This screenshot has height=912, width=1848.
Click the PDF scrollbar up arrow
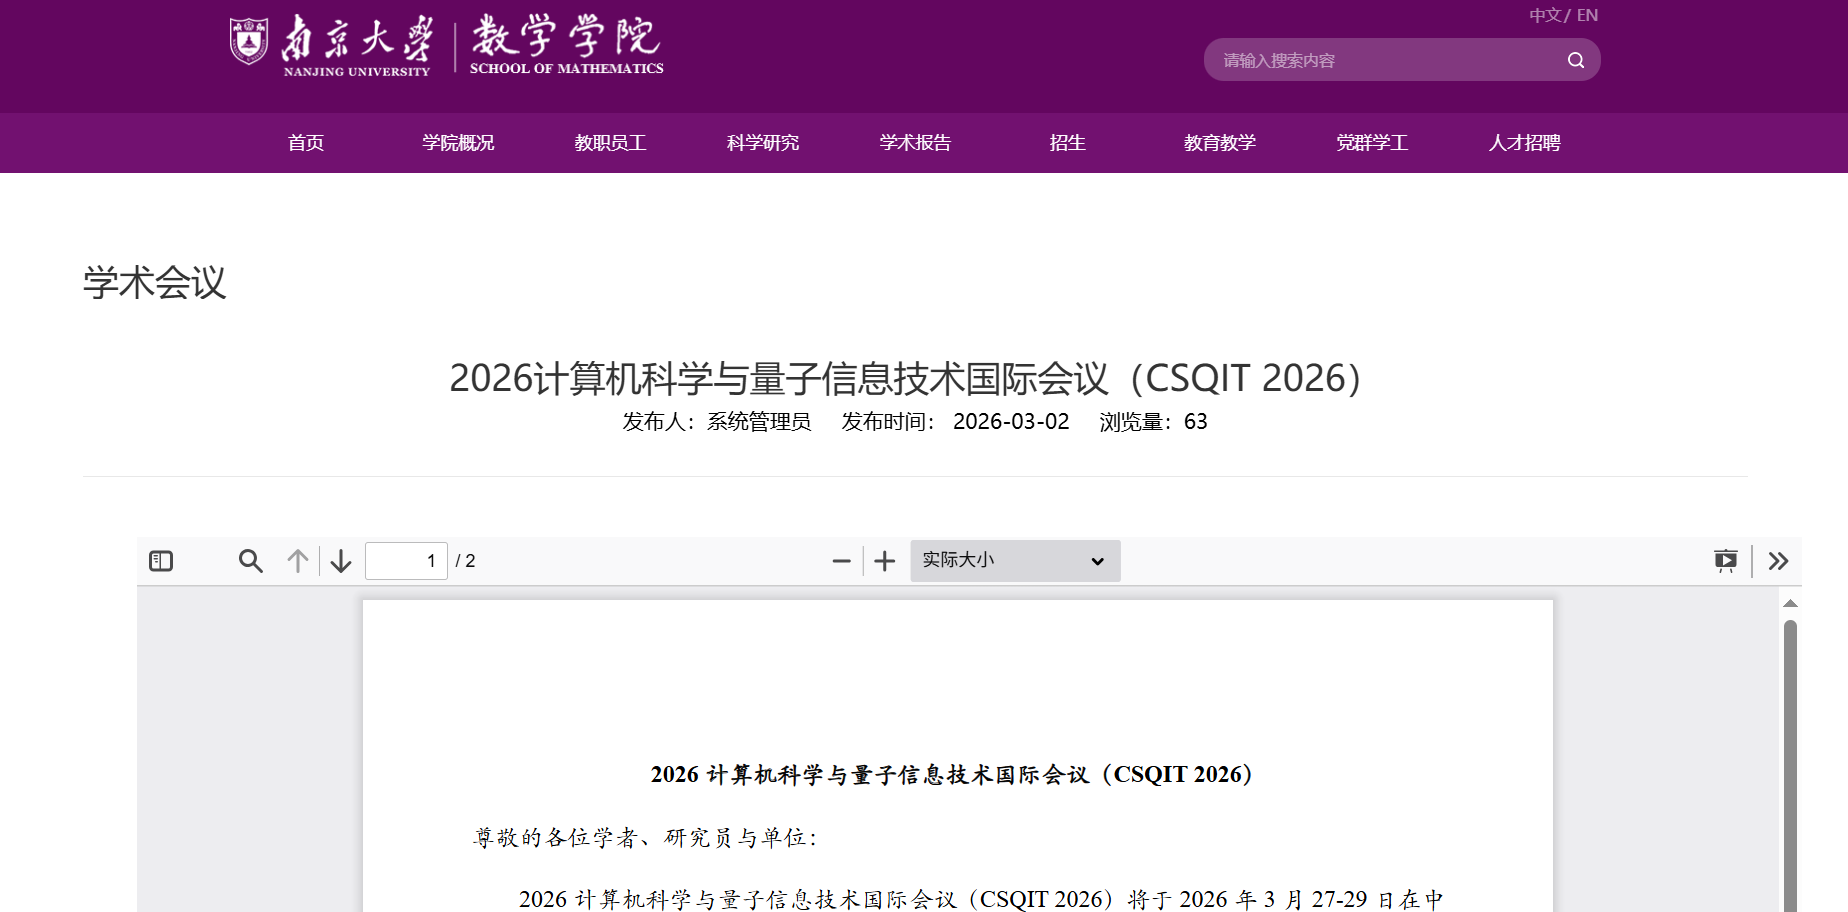pyautogui.click(x=1790, y=603)
